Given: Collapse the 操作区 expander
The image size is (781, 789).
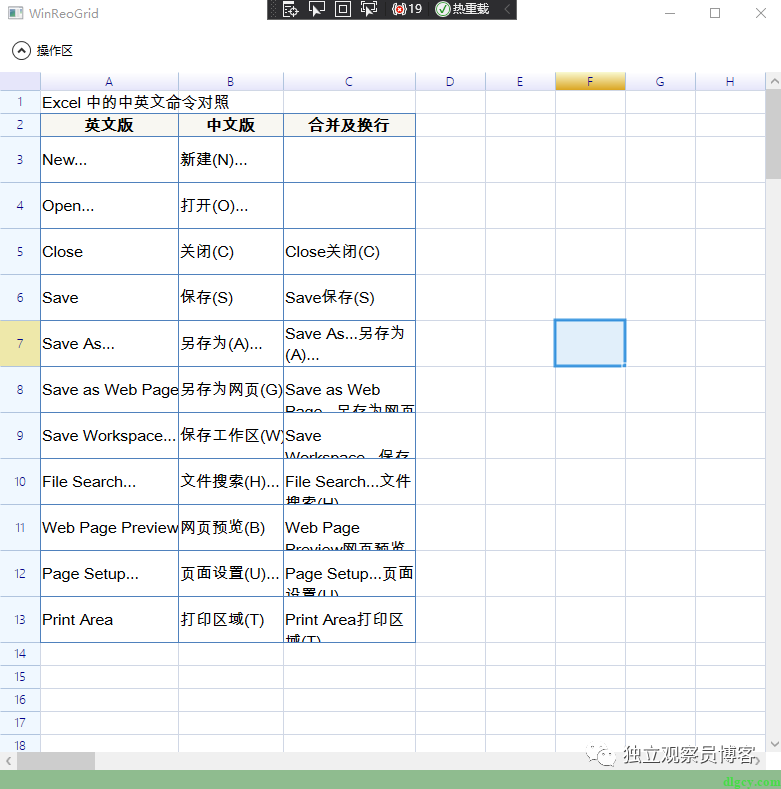Looking at the screenshot, I should pos(21,50).
